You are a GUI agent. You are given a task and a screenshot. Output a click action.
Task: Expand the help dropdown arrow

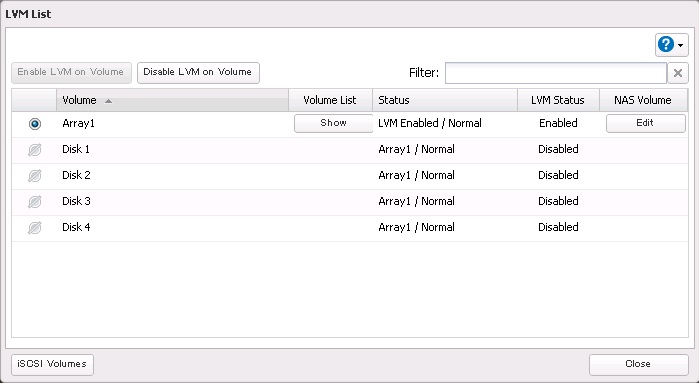click(680, 45)
